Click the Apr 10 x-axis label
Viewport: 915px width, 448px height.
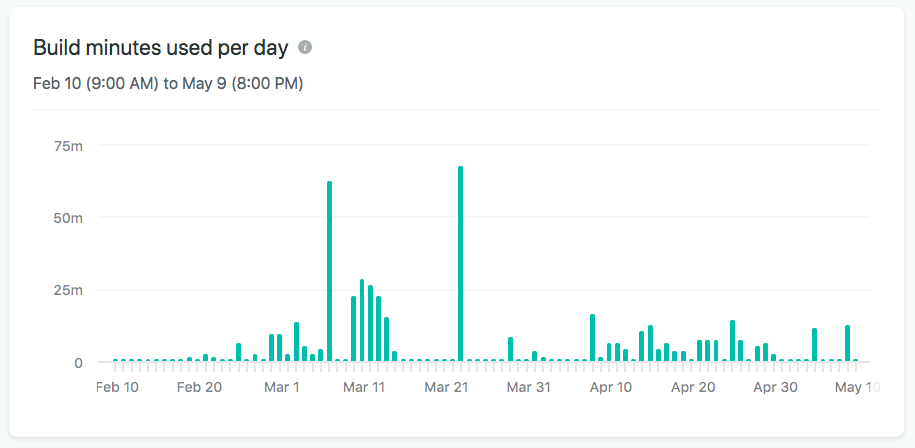click(610, 387)
